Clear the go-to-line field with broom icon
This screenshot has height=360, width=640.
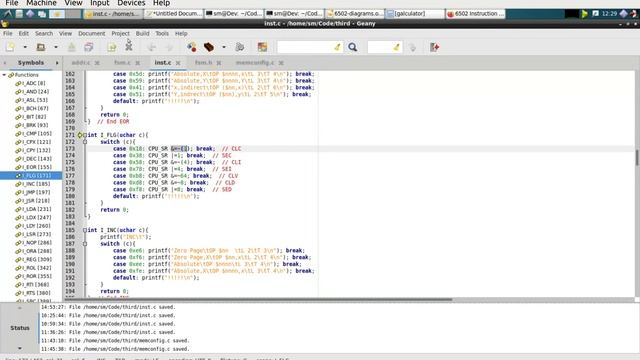tap(397, 47)
